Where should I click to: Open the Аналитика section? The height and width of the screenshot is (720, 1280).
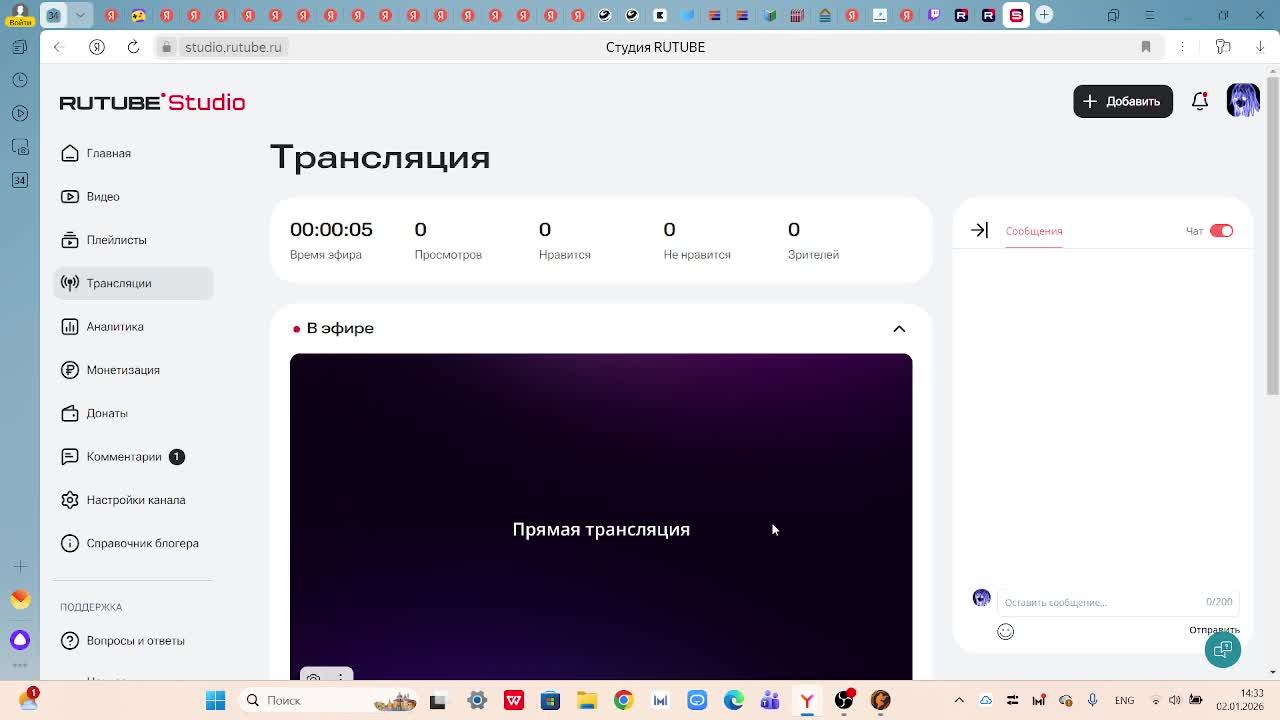tap(103, 326)
